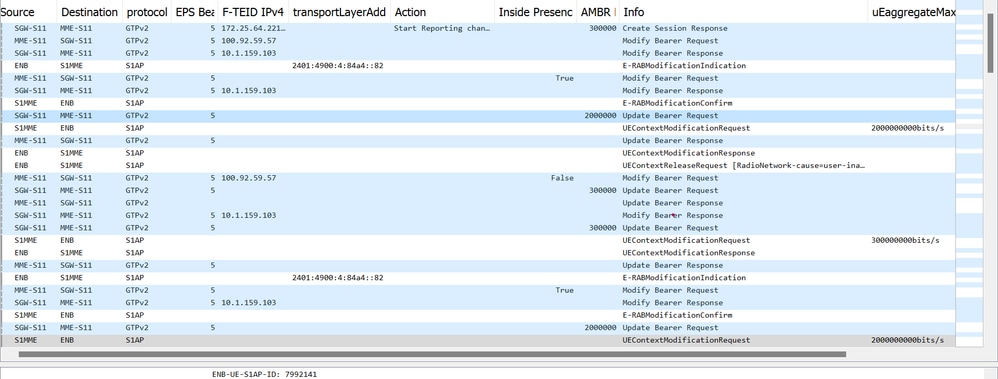Click the EPS Bearer column header
The image size is (998, 379).
click(x=194, y=12)
